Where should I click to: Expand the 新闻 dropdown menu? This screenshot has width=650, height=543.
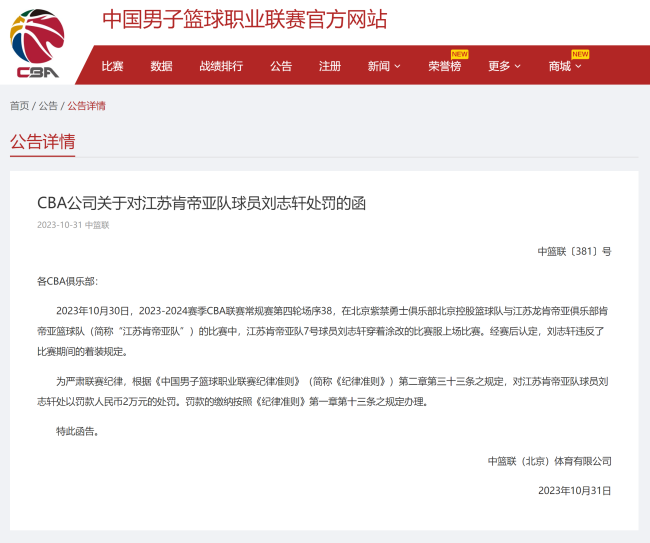[x=383, y=66]
